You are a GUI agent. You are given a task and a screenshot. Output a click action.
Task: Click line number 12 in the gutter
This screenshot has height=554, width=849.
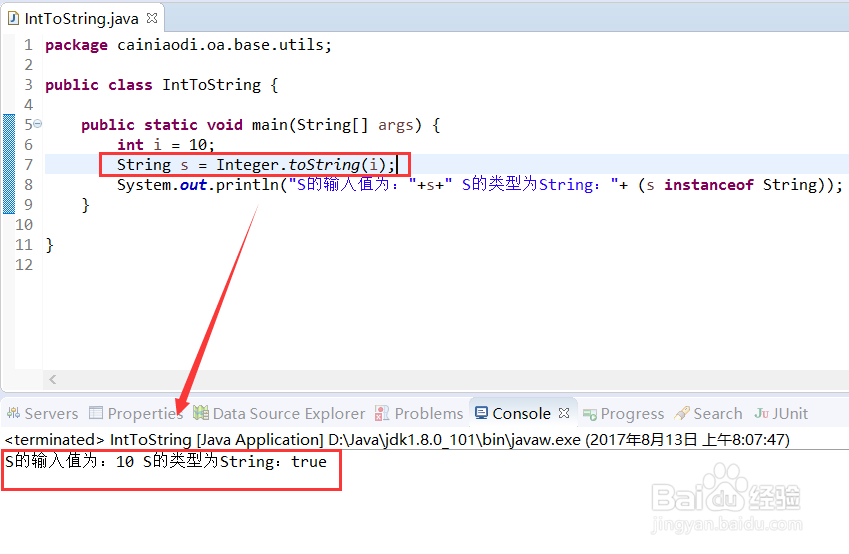(24, 265)
